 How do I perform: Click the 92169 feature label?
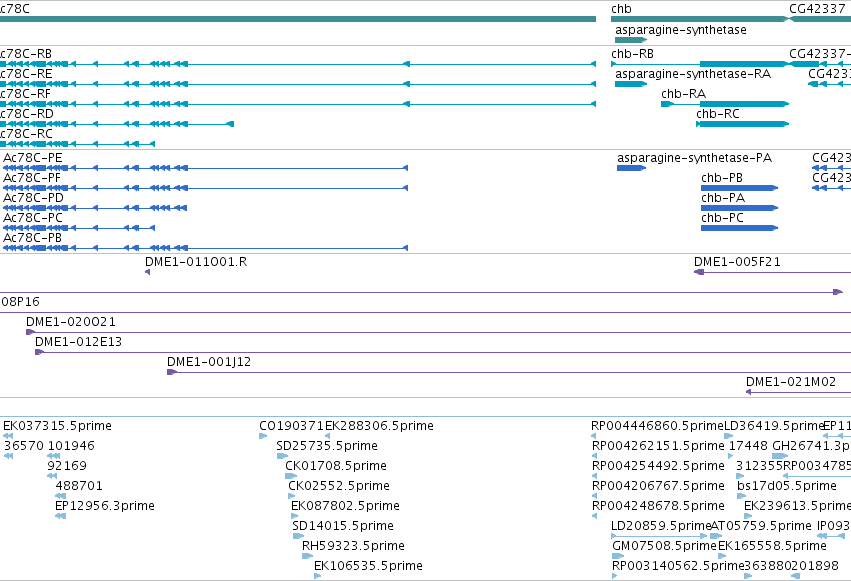67,465
